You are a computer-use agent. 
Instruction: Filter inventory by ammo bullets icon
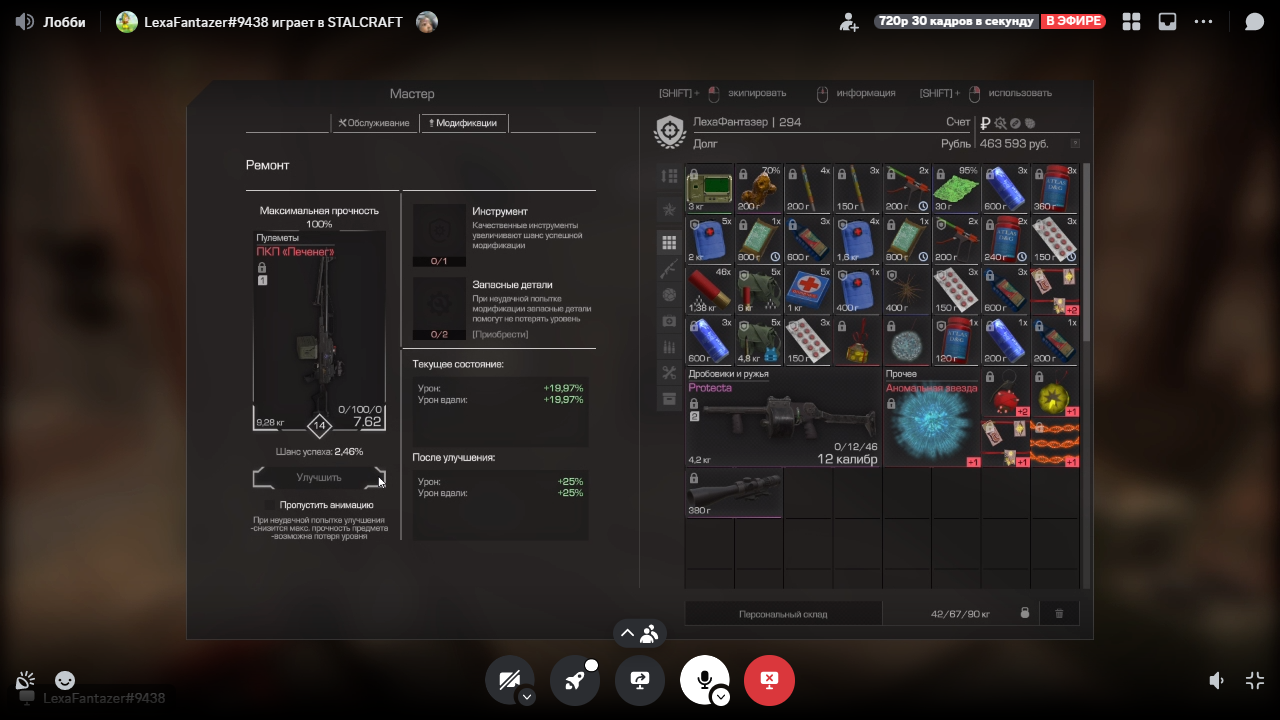[669, 347]
